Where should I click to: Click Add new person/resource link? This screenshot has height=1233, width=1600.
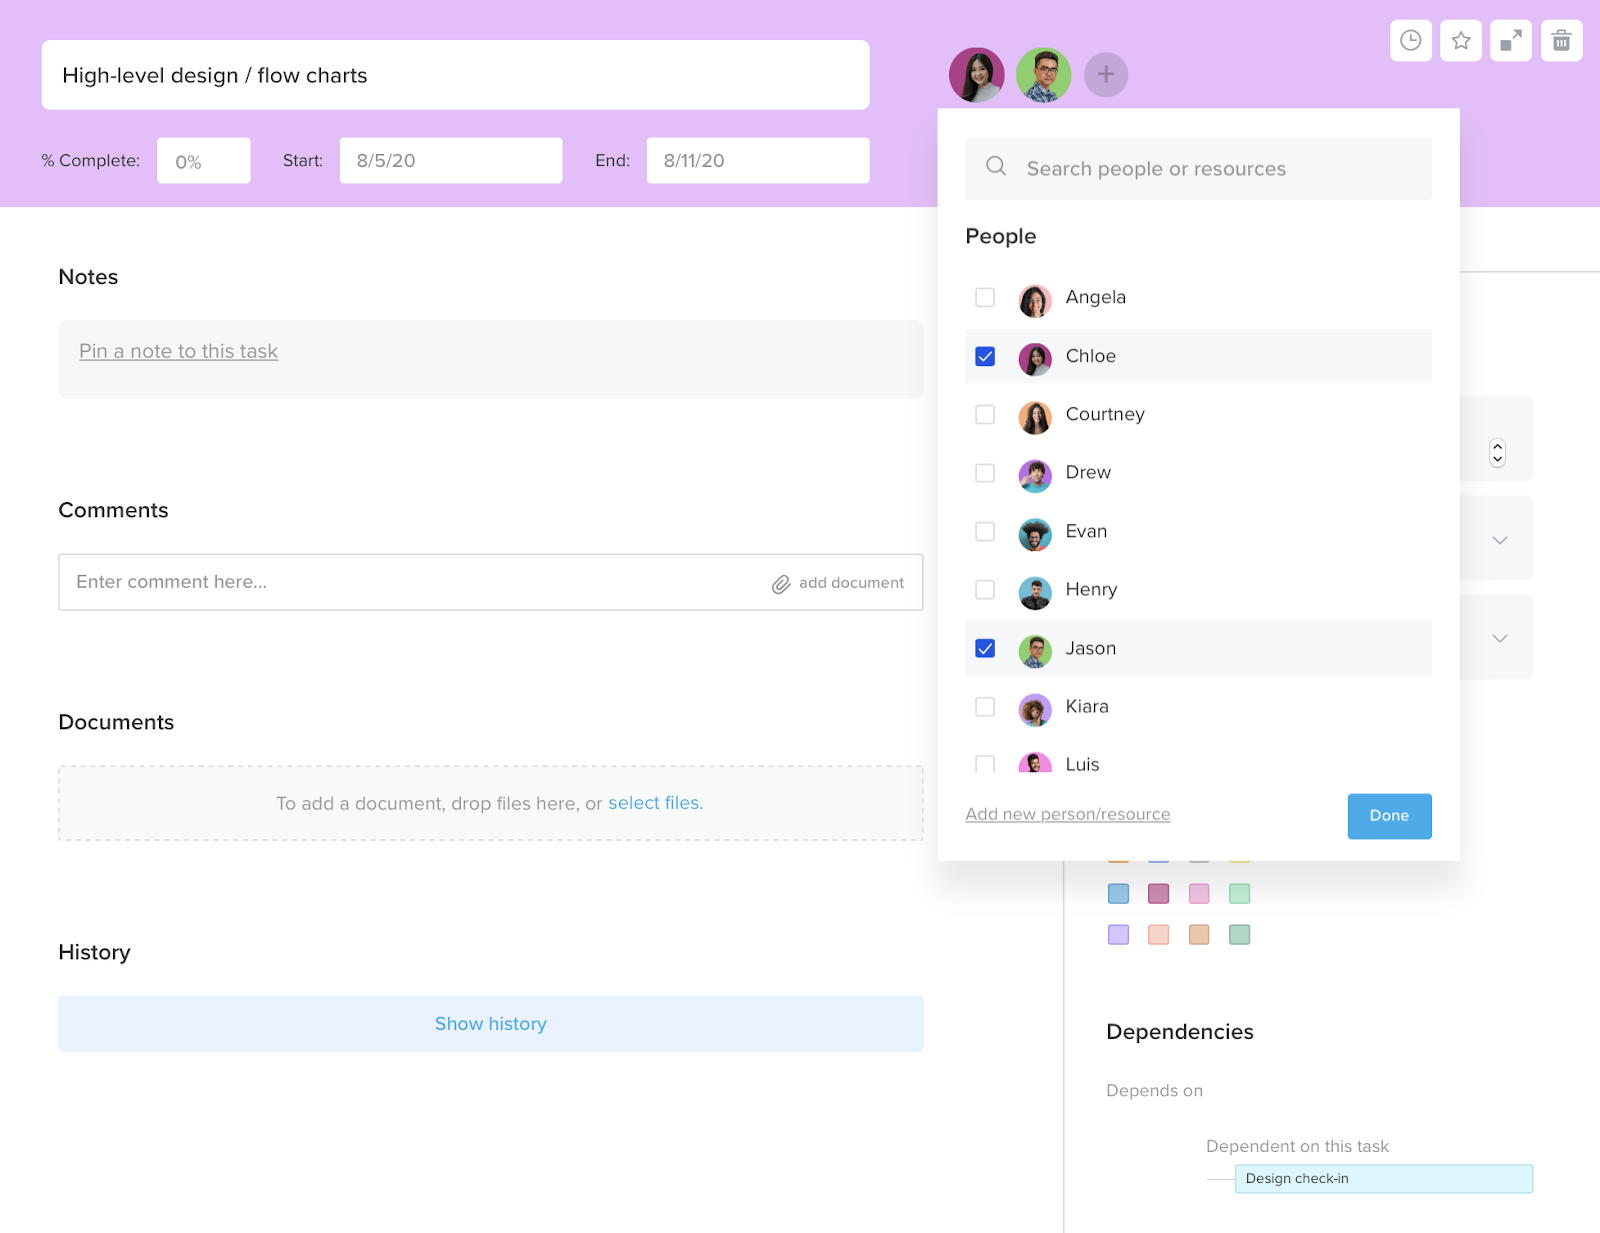point(1067,814)
